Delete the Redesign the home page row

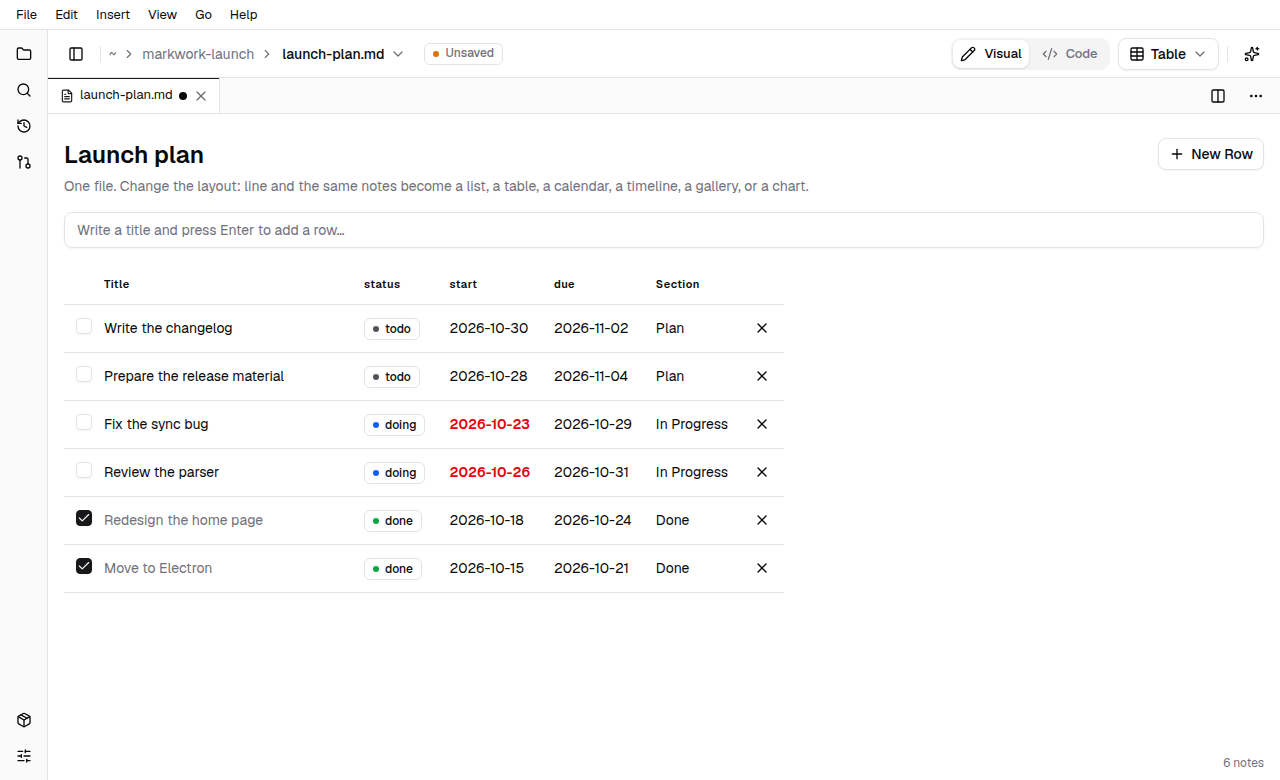[762, 520]
